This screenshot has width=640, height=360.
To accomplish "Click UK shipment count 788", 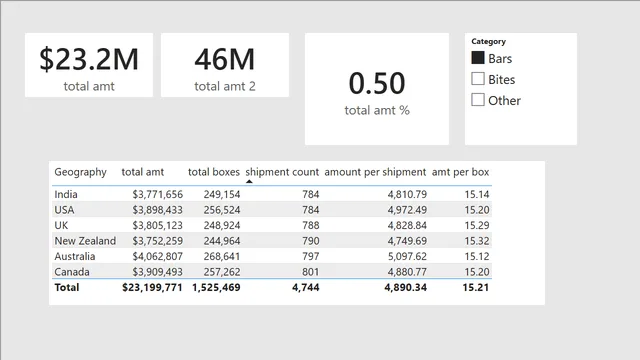I will click(x=311, y=225).
